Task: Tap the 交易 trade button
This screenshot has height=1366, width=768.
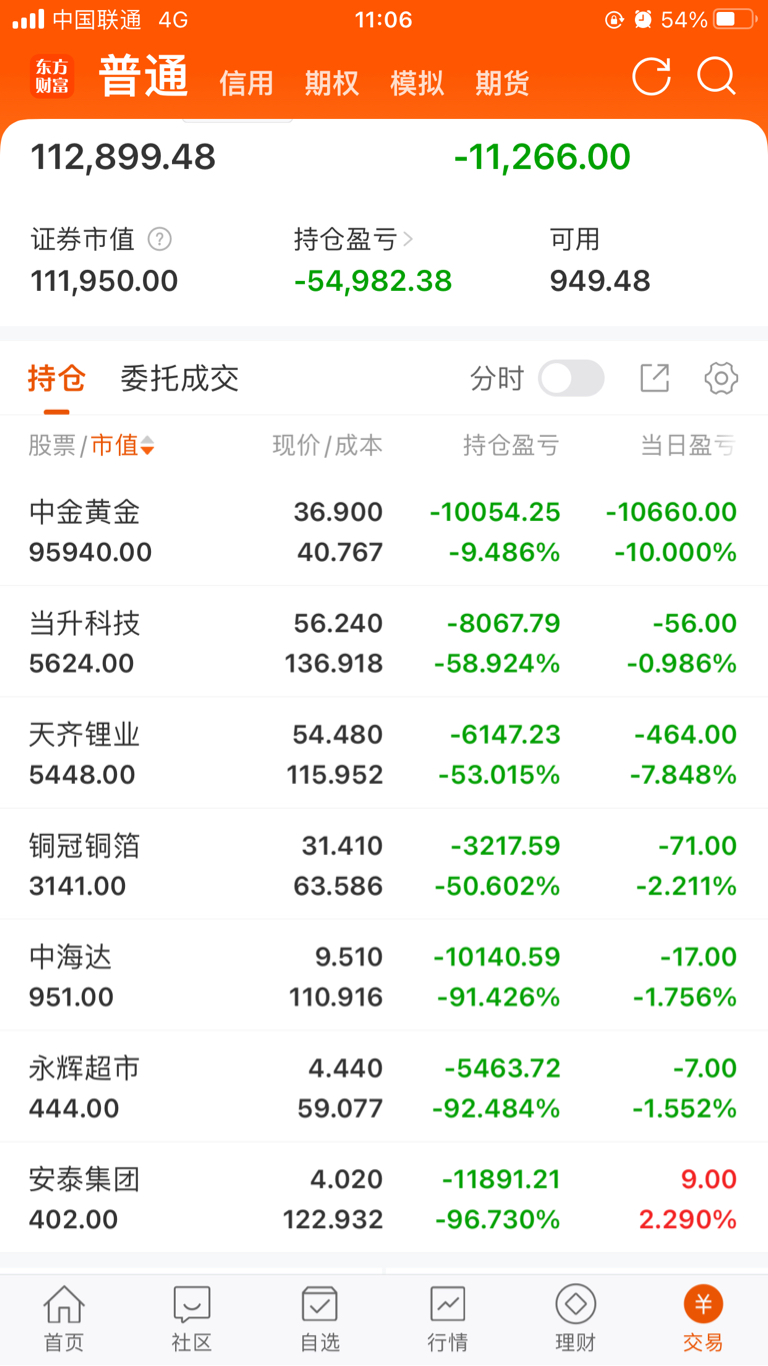Action: [x=703, y=1318]
